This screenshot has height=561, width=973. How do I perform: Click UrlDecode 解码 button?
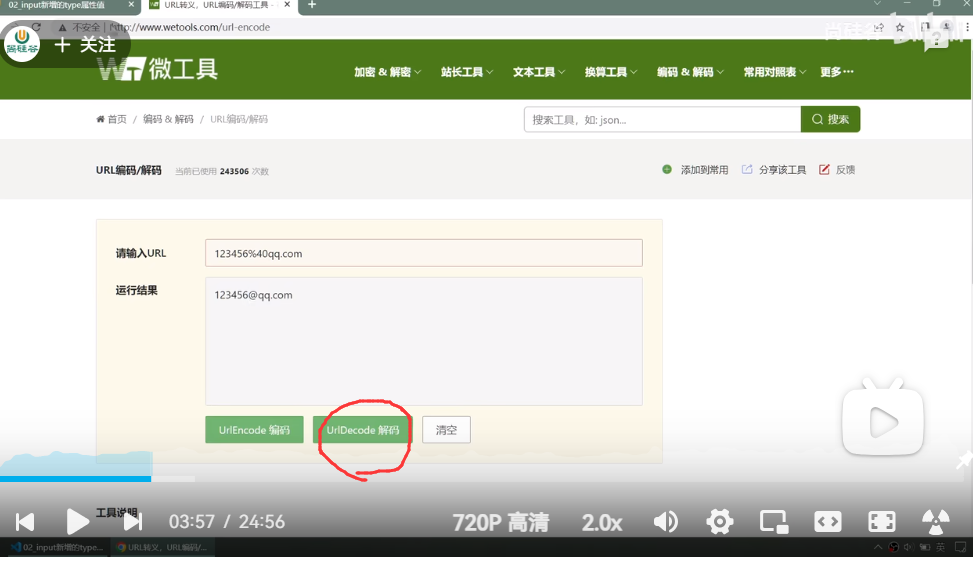(x=363, y=429)
